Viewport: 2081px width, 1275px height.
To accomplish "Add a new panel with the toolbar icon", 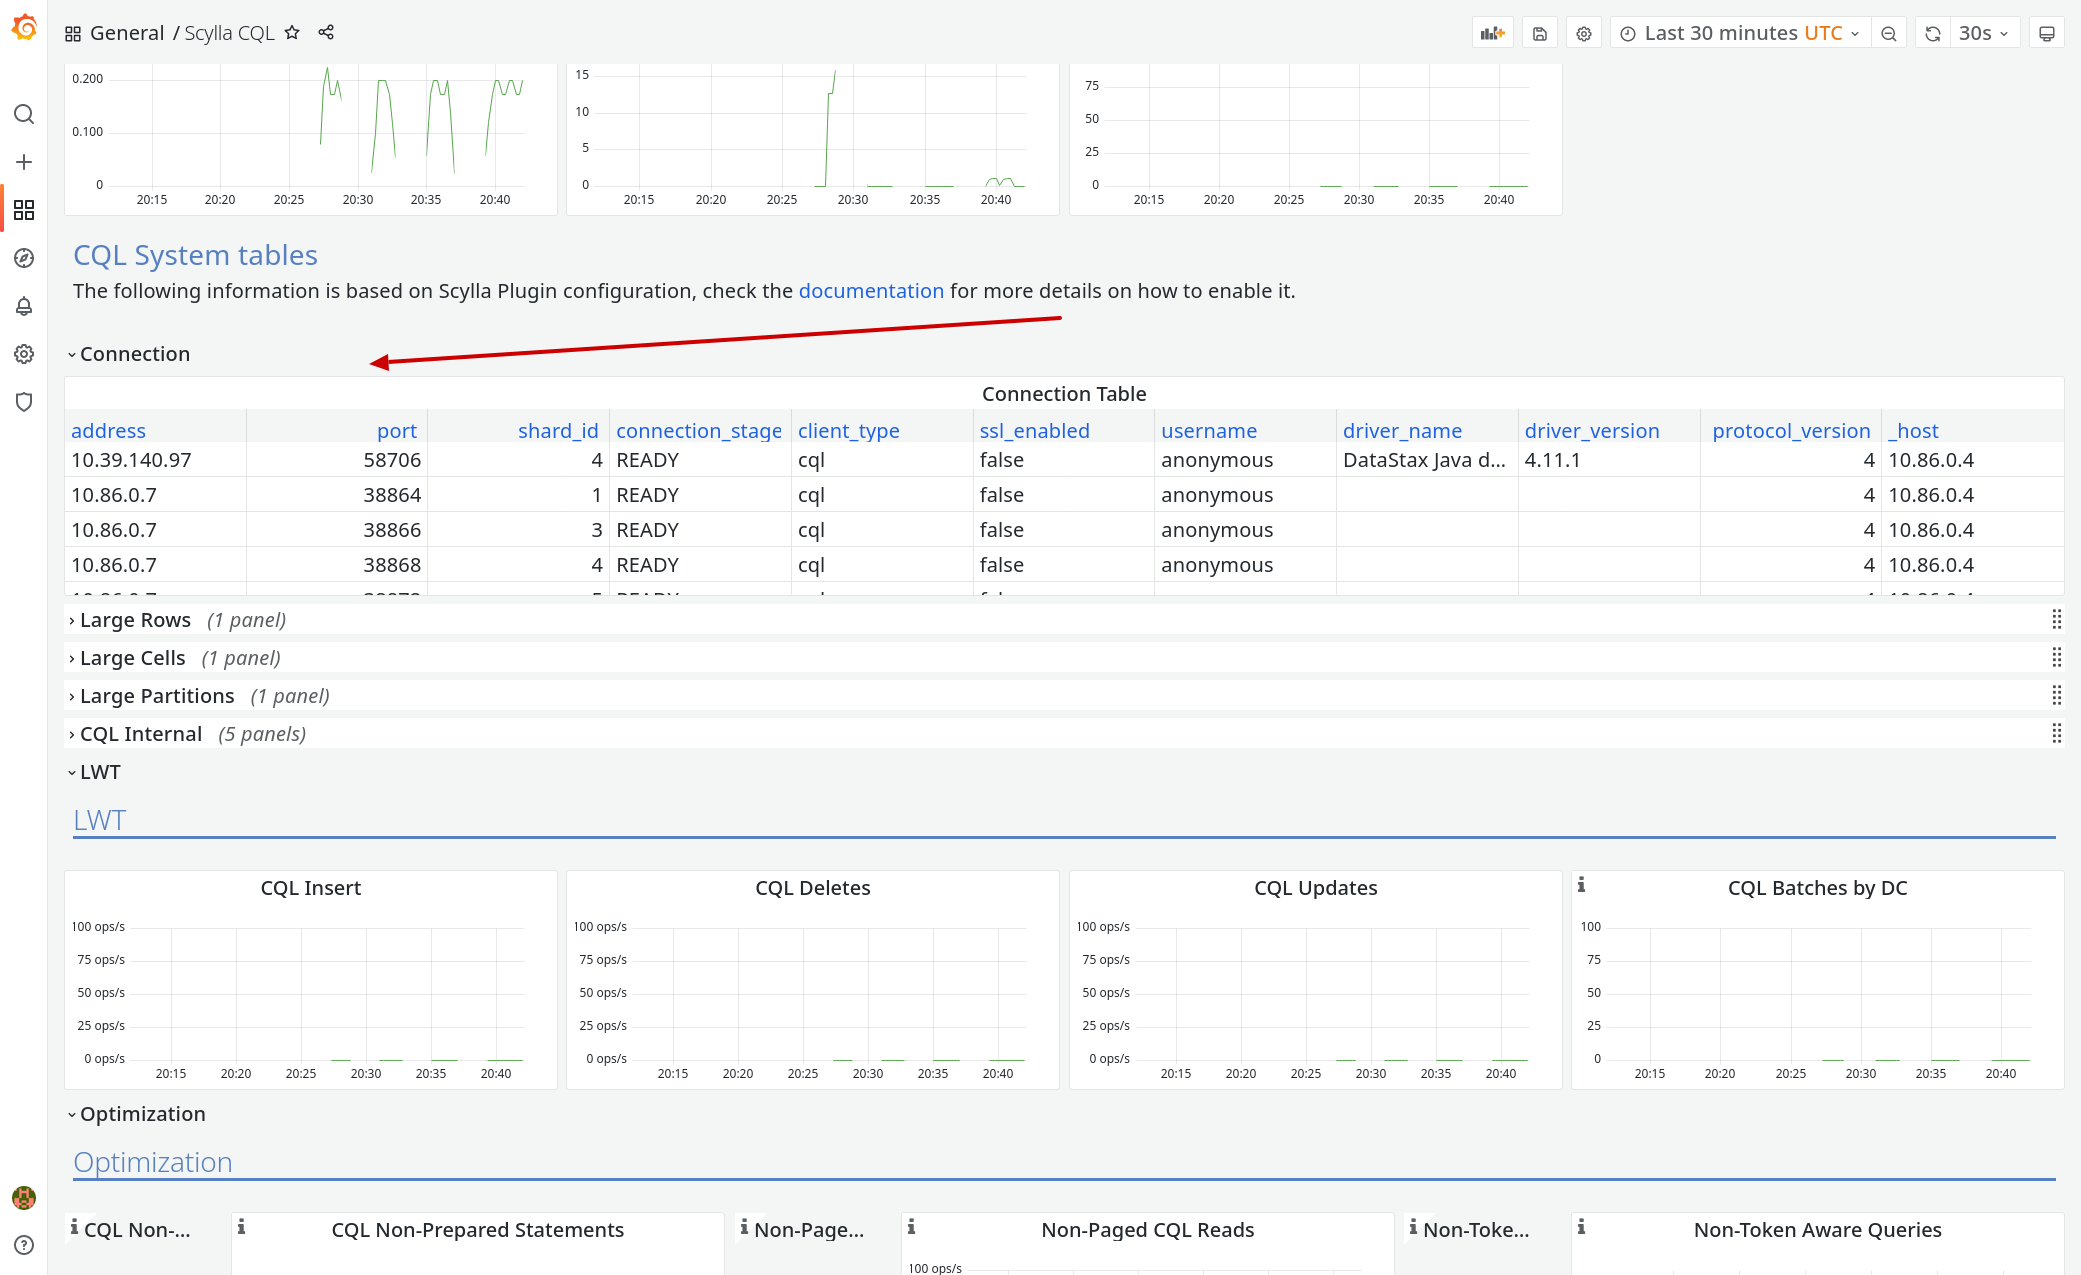I will pos(1492,32).
